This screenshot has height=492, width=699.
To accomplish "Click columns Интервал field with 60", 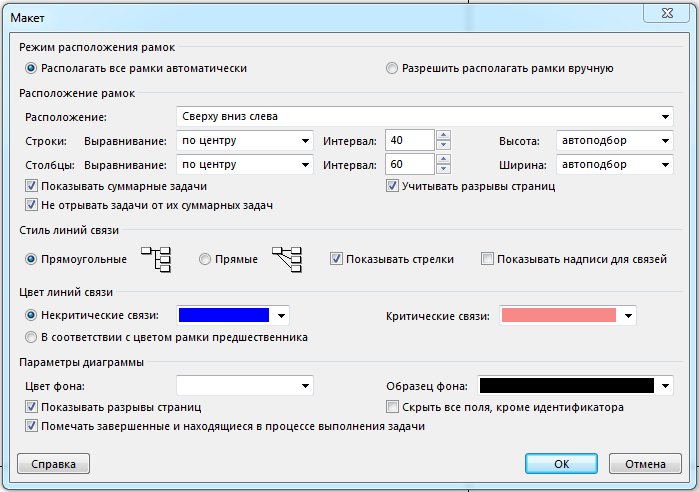I will [x=410, y=164].
